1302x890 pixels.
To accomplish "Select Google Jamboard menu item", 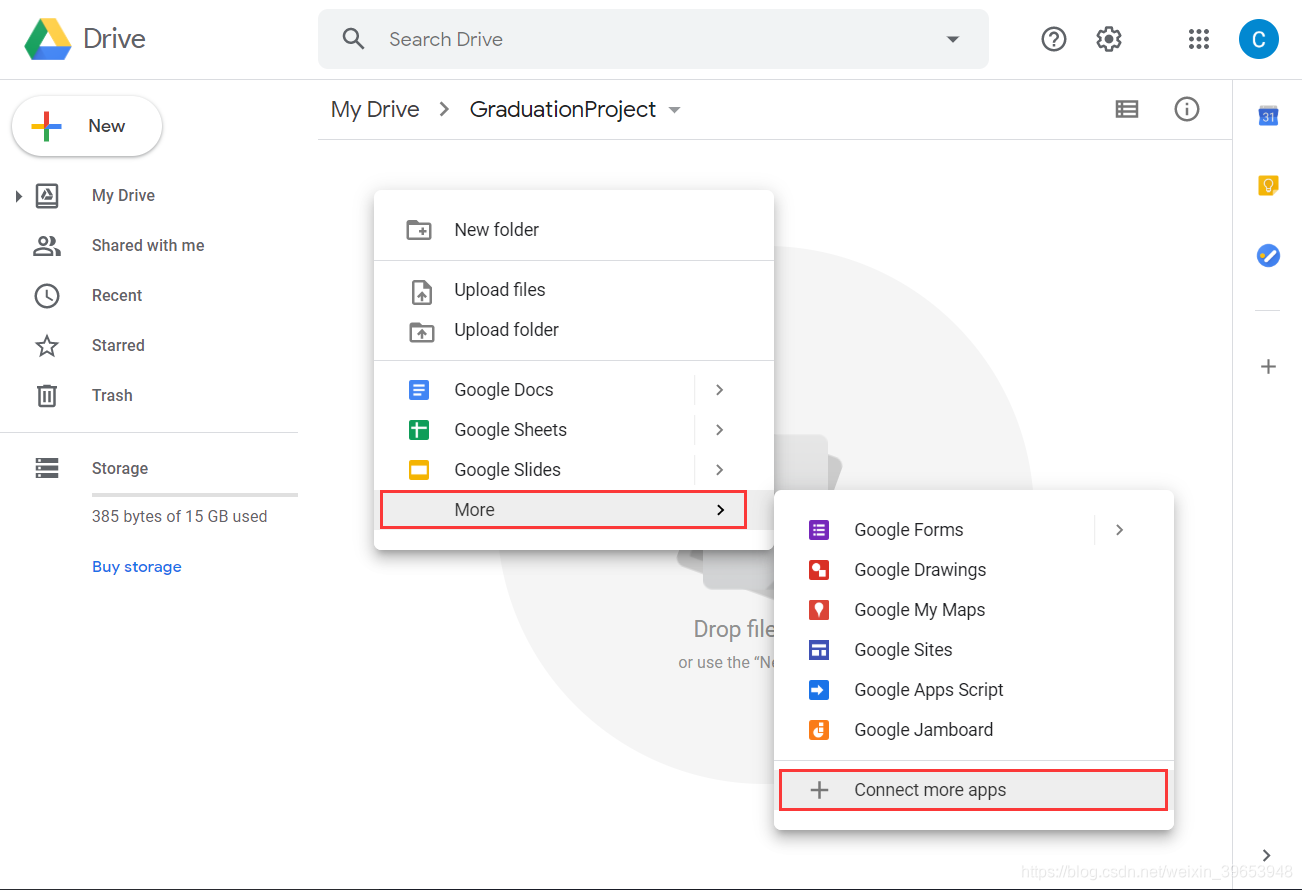I will pos(974,730).
